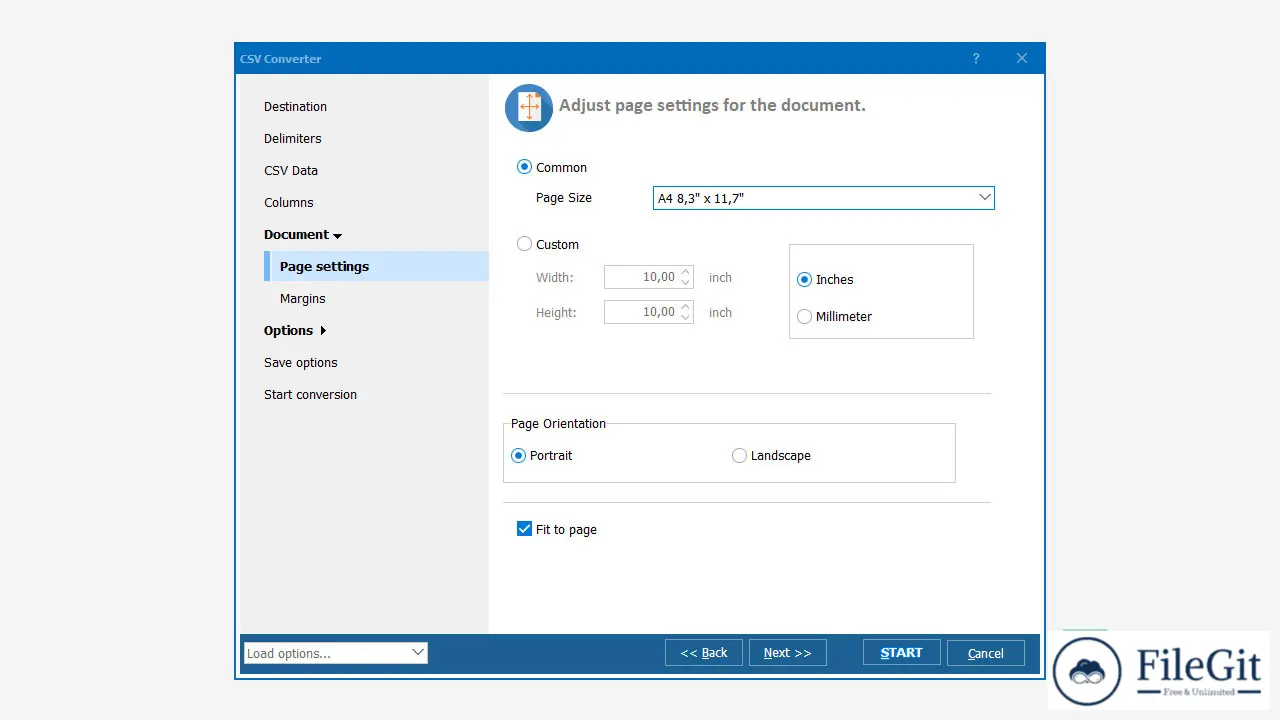Open the Page Size A4 dropdown

(823, 198)
